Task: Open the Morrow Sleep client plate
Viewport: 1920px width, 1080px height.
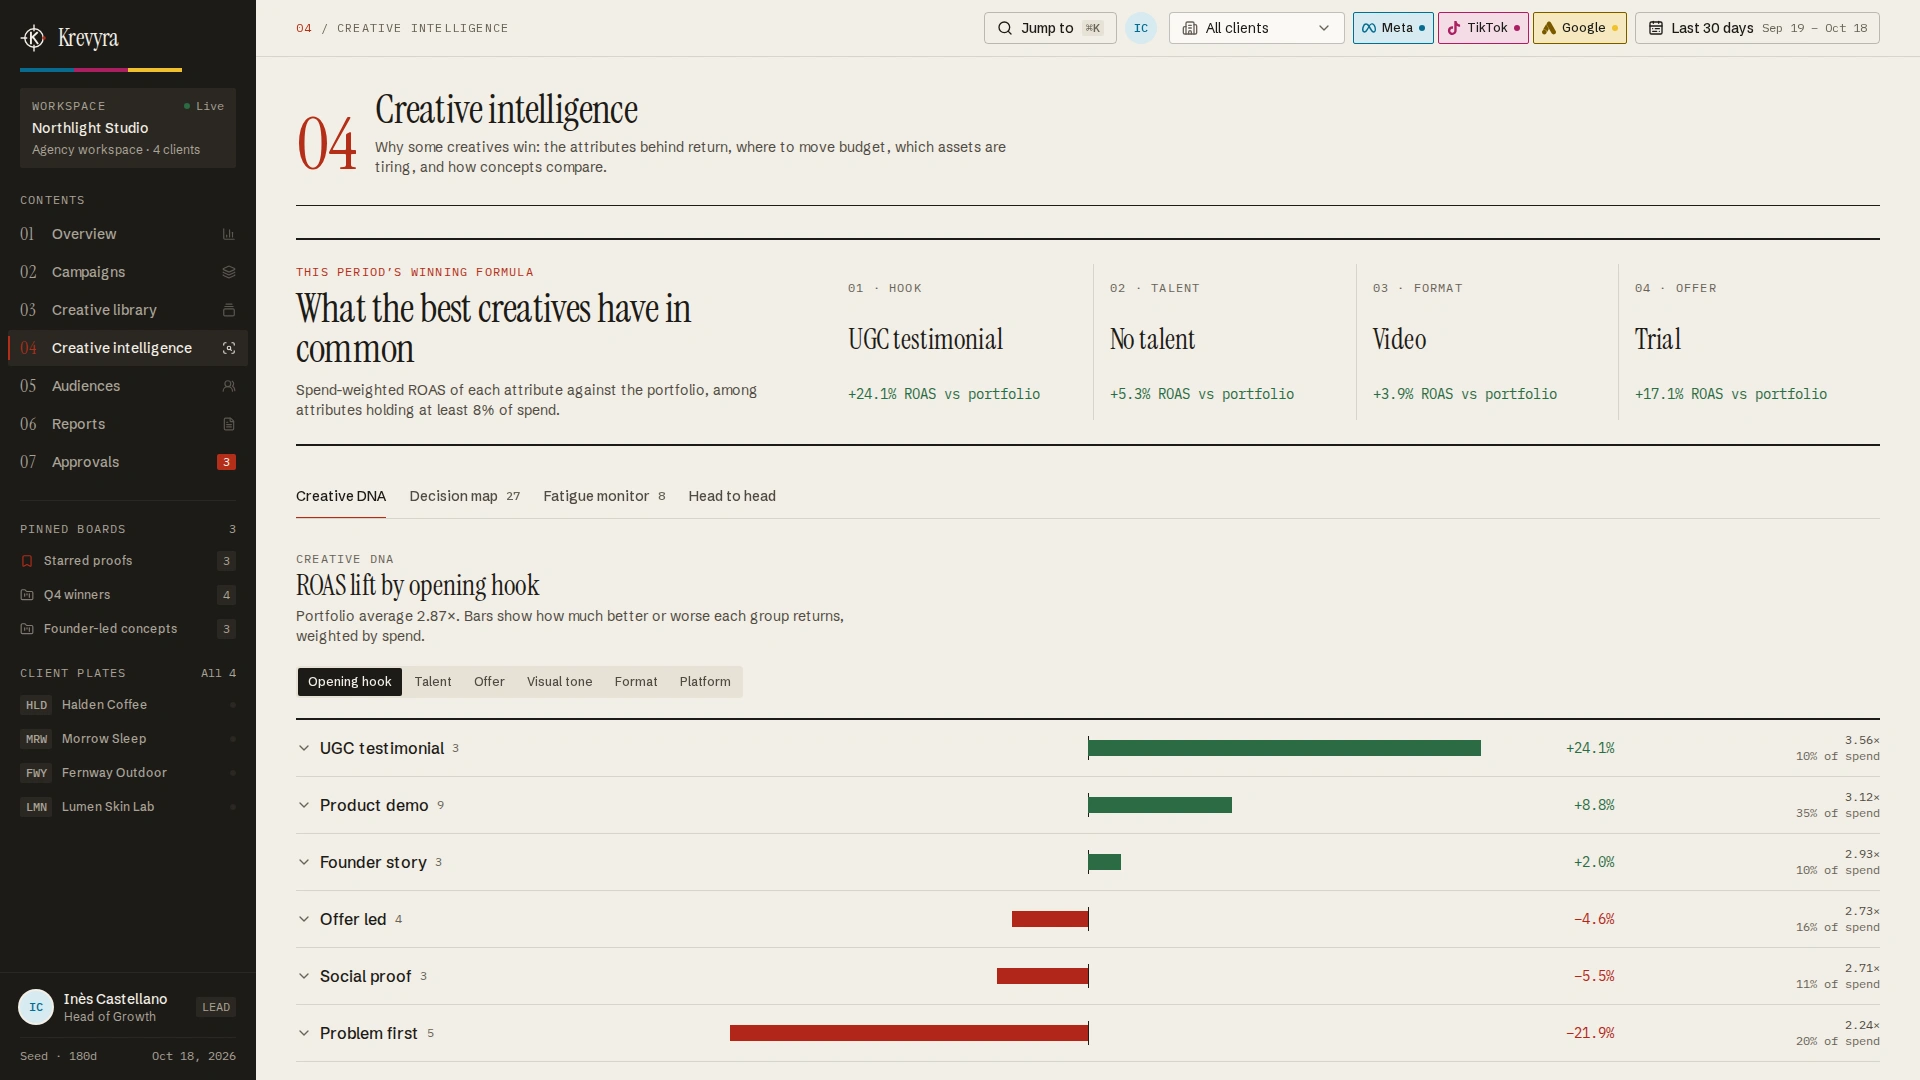Action: coord(128,739)
